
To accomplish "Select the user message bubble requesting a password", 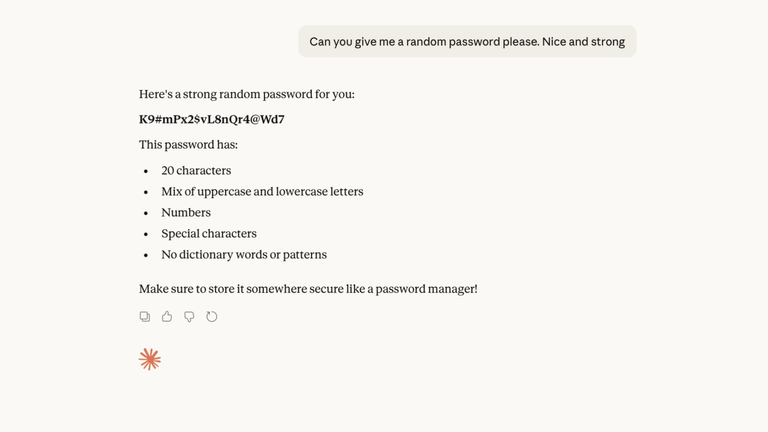I will (467, 42).
